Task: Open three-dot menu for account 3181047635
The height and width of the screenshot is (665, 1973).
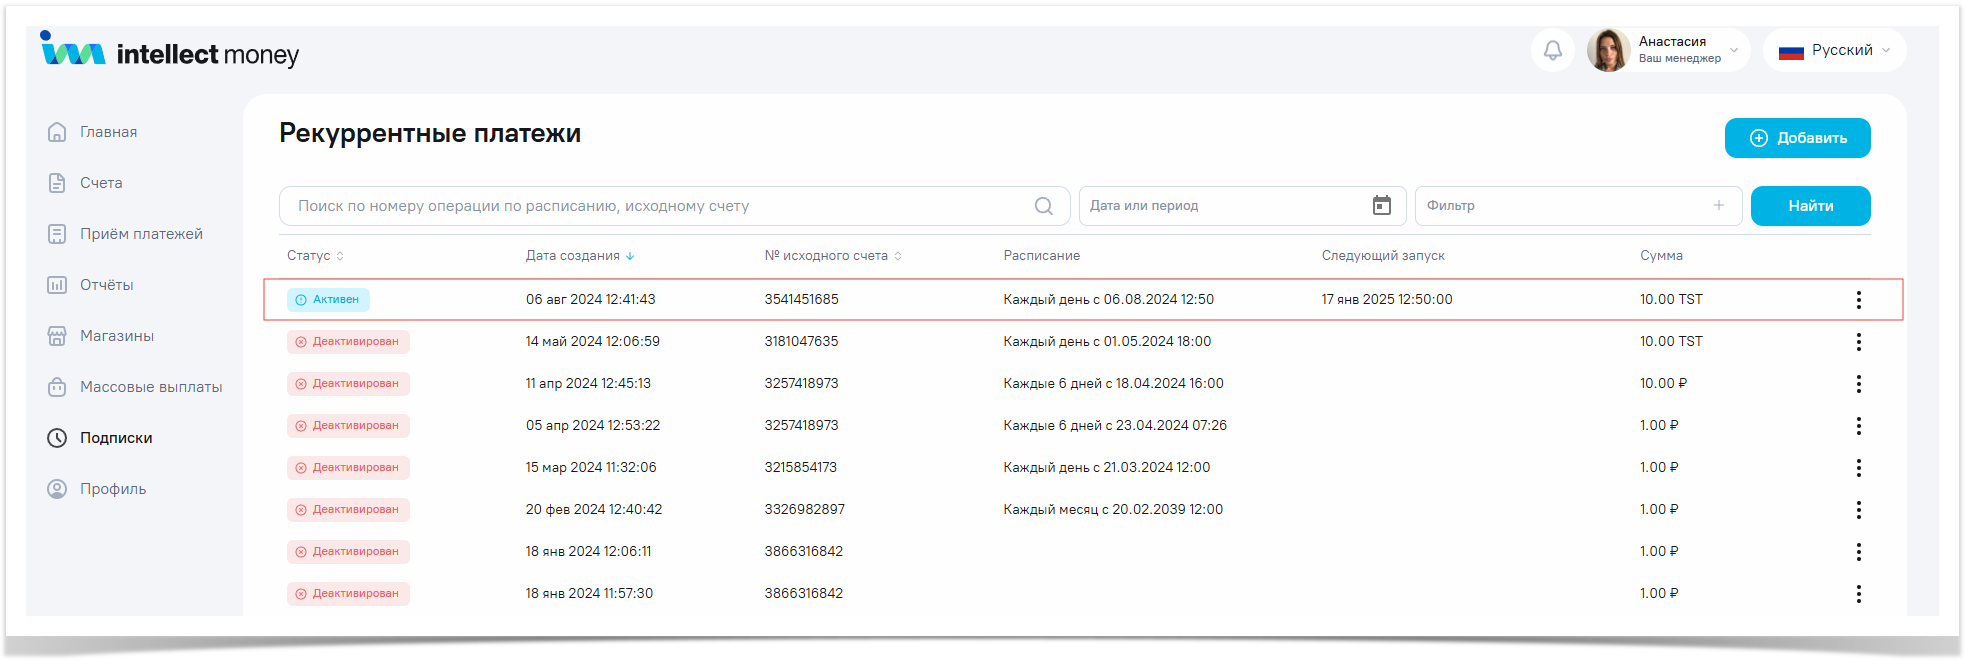Action: (1858, 342)
